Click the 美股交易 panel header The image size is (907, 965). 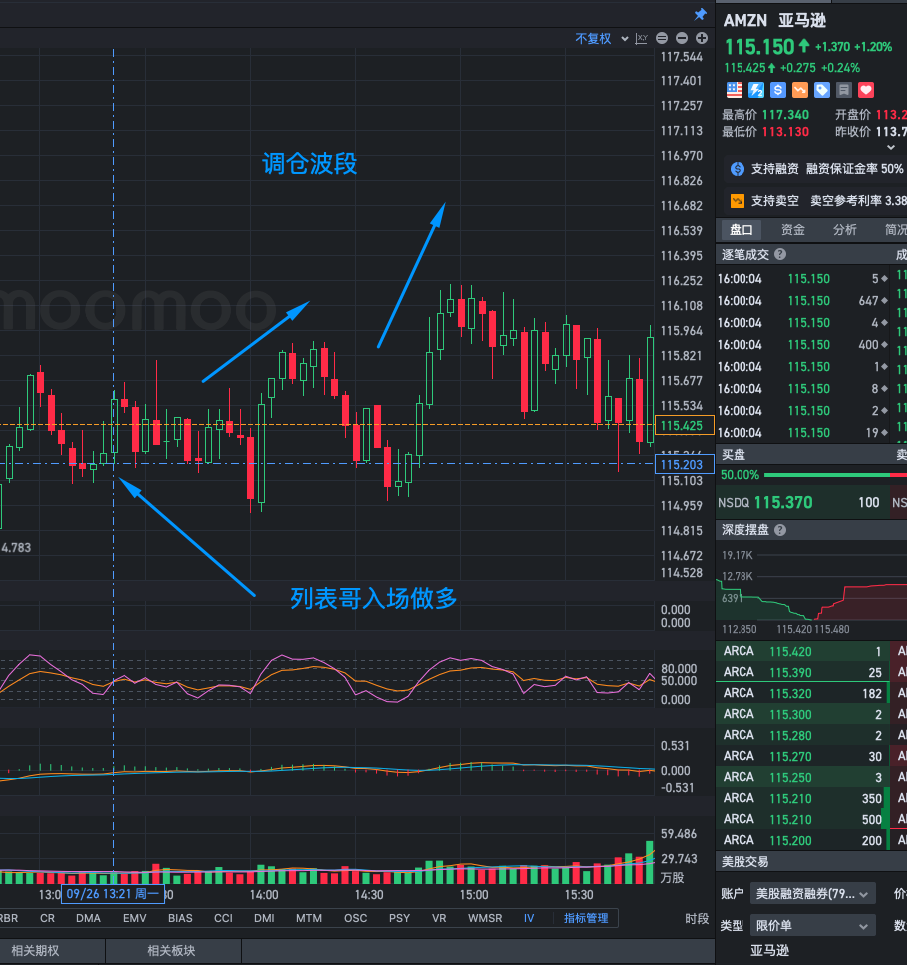[x=812, y=862]
